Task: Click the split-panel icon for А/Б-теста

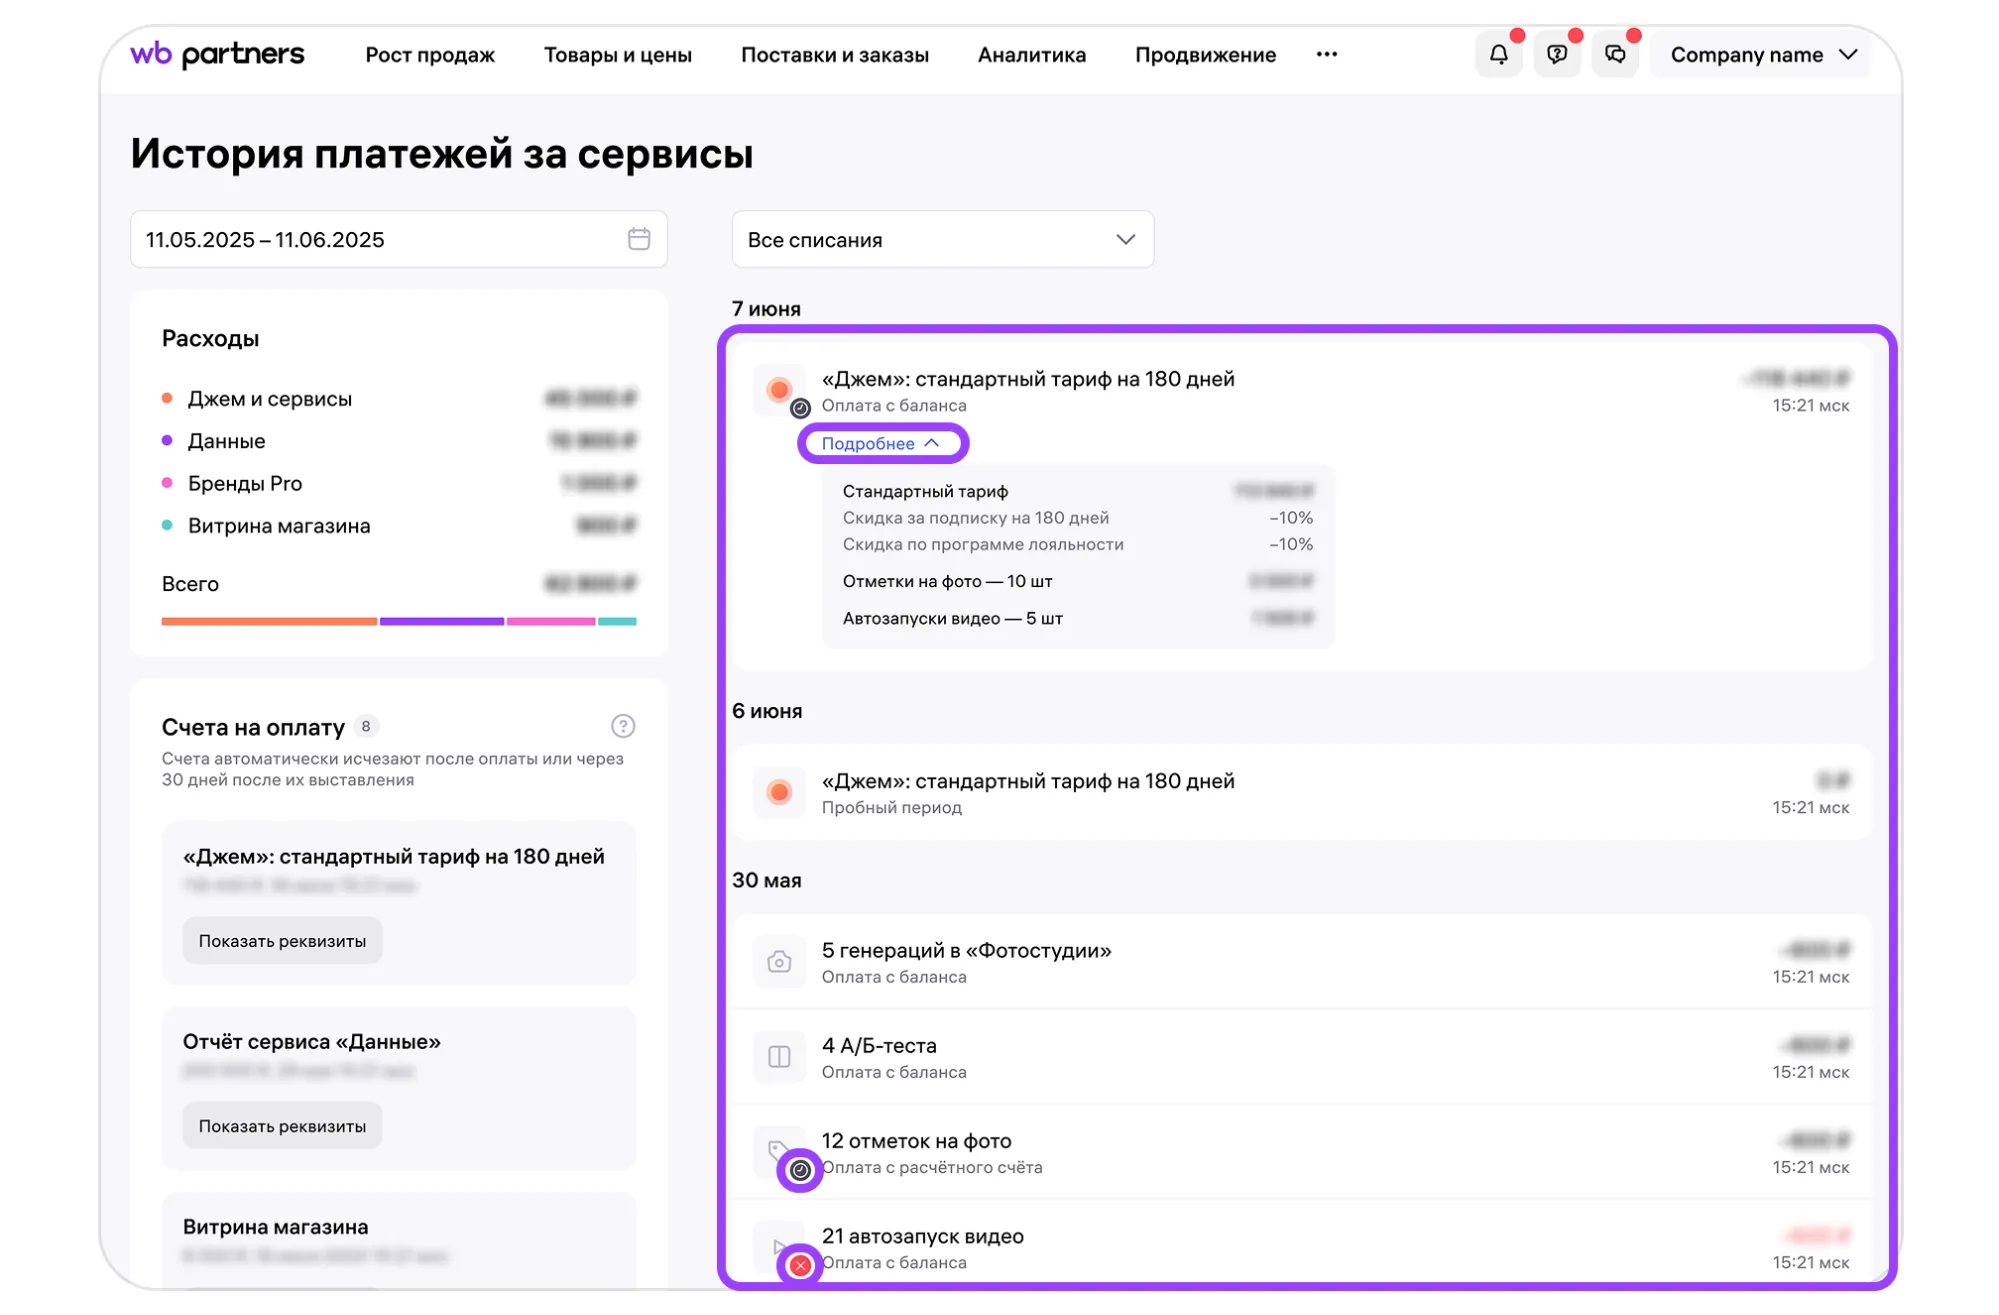Action: click(779, 1057)
